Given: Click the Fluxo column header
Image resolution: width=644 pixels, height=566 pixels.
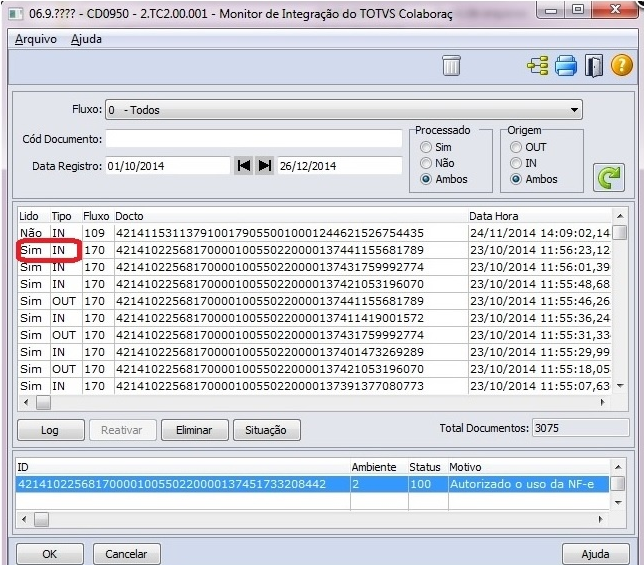Looking at the screenshot, I should pos(98,216).
